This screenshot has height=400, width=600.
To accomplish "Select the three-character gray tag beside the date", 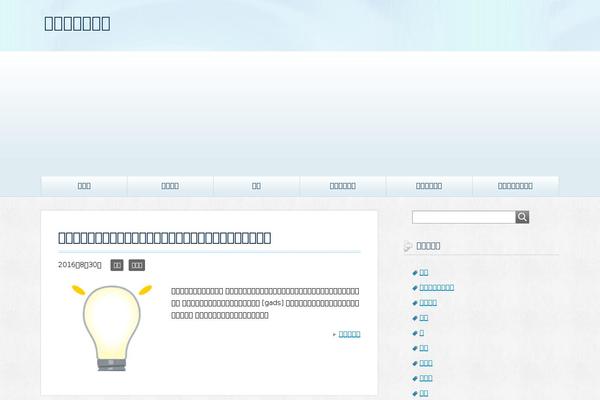I will pyautogui.click(x=137, y=265).
